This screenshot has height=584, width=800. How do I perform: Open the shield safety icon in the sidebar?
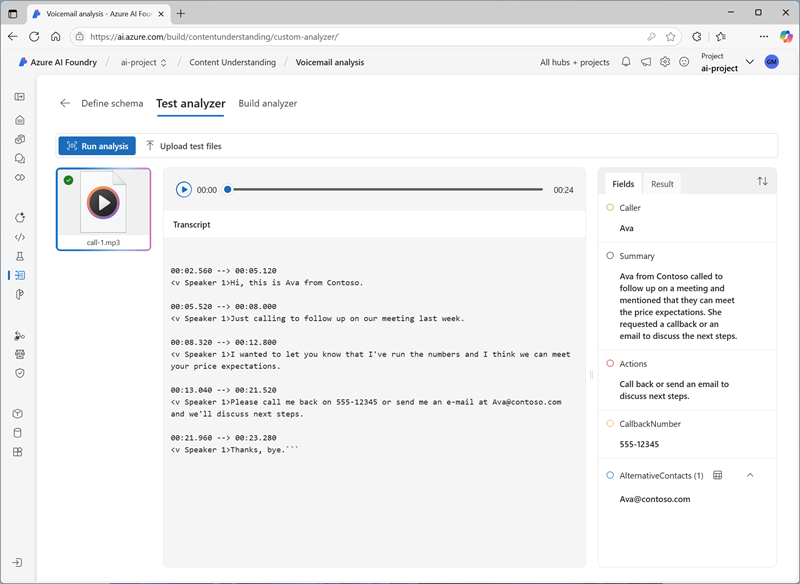[19, 373]
